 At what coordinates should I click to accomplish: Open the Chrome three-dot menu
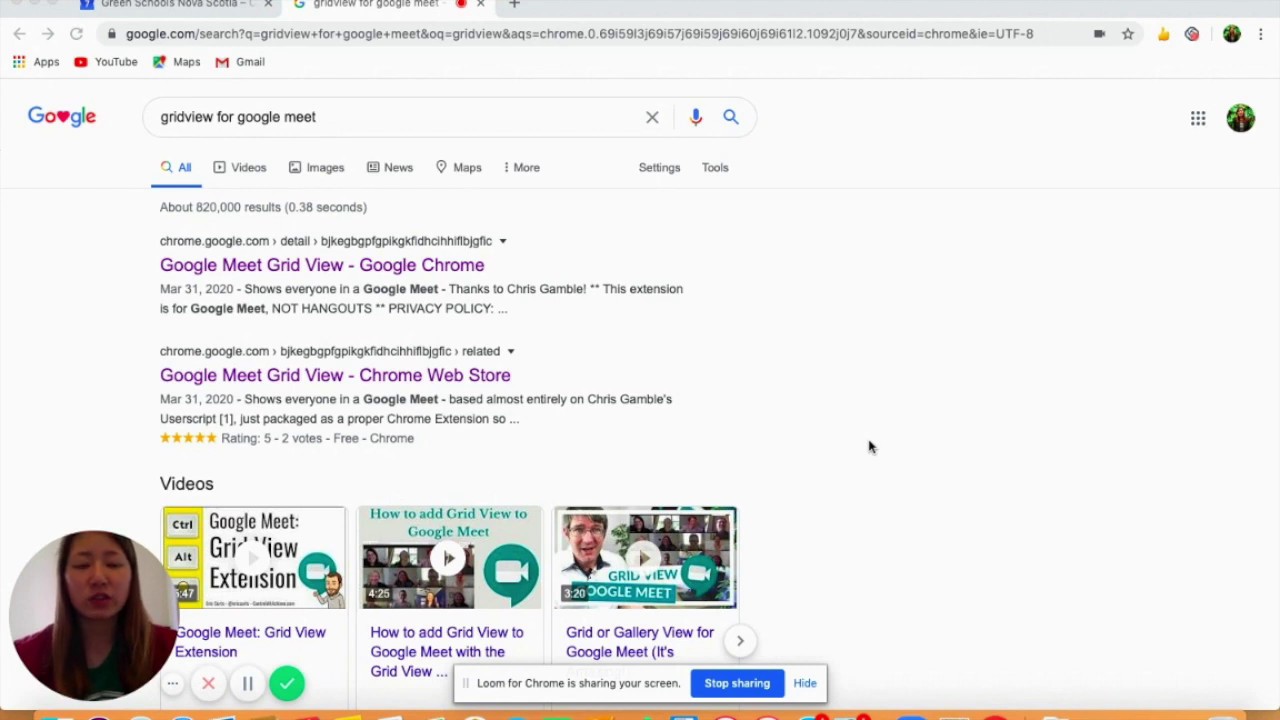pyautogui.click(x=1261, y=34)
